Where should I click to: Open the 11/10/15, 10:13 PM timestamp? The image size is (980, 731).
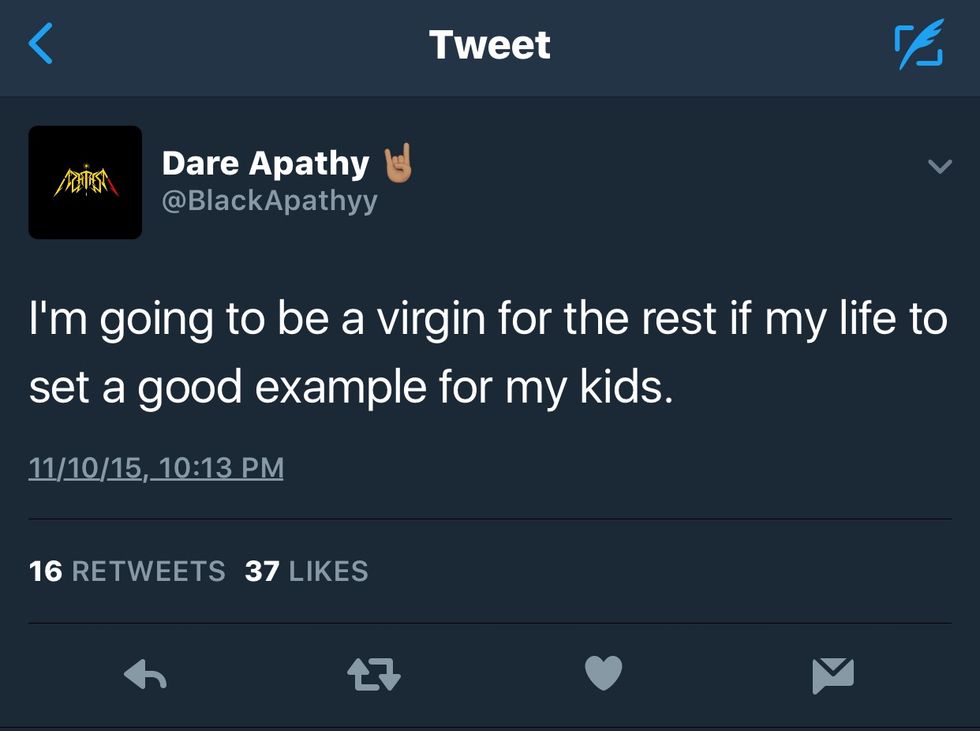coord(156,467)
